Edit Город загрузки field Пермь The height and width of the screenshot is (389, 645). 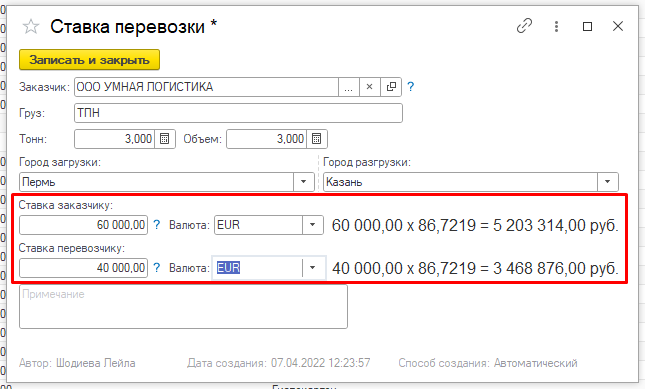(x=156, y=182)
